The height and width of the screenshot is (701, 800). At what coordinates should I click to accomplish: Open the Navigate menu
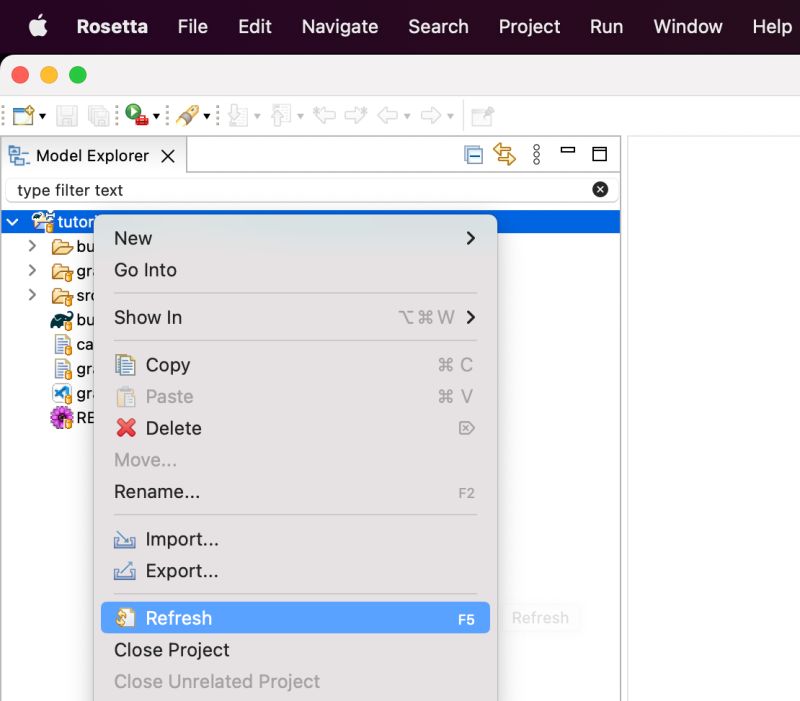pyautogui.click(x=340, y=27)
